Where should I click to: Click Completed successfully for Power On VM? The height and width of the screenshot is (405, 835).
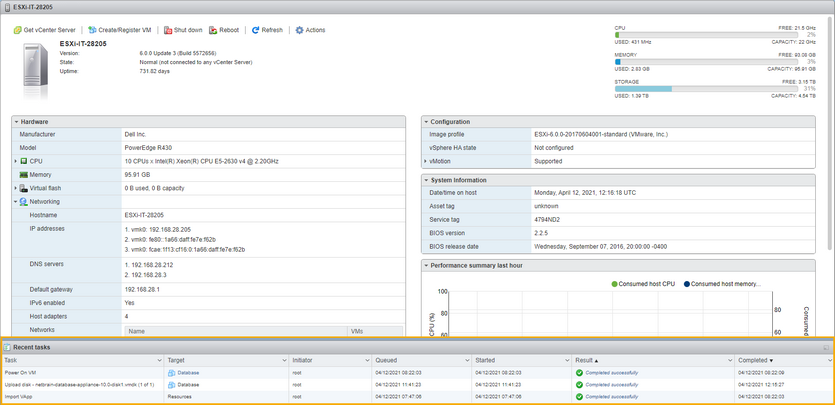coord(612,373)
